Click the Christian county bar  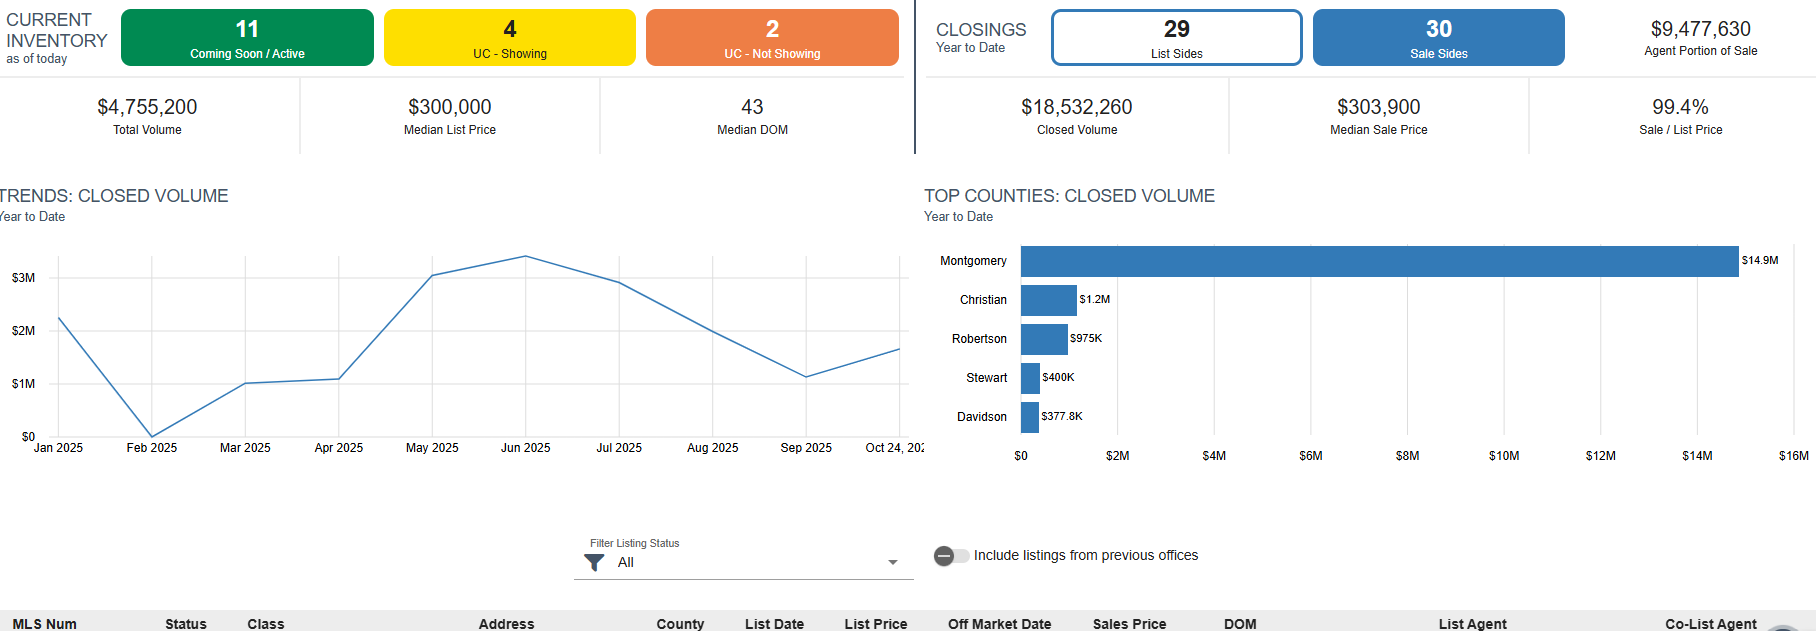[1048, 300]
